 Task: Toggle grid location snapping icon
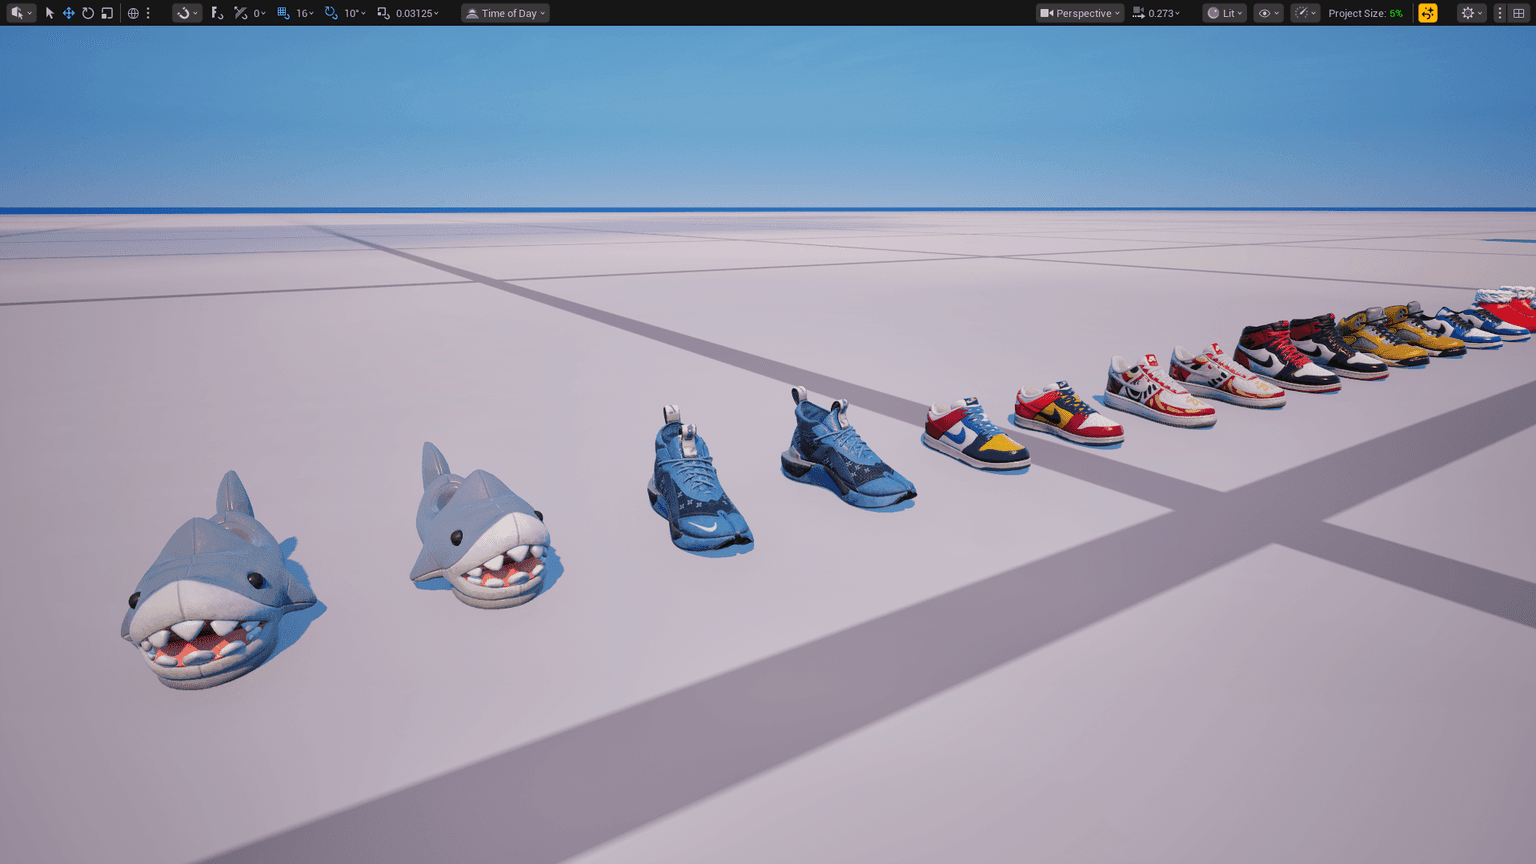pyautogui.click(x=283, y=13)
